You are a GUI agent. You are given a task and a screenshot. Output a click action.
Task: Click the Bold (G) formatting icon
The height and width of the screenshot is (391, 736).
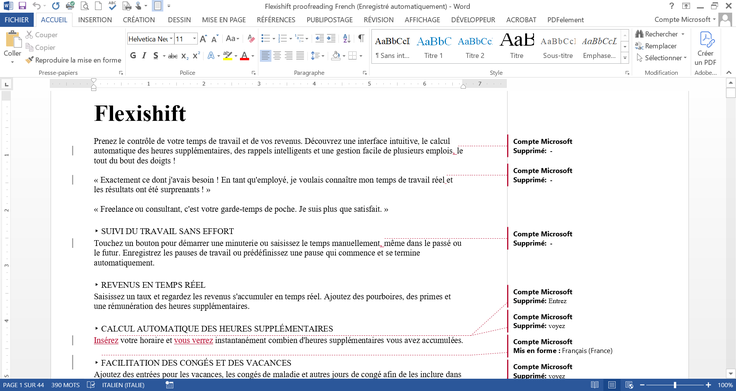(x=133, y=56)
